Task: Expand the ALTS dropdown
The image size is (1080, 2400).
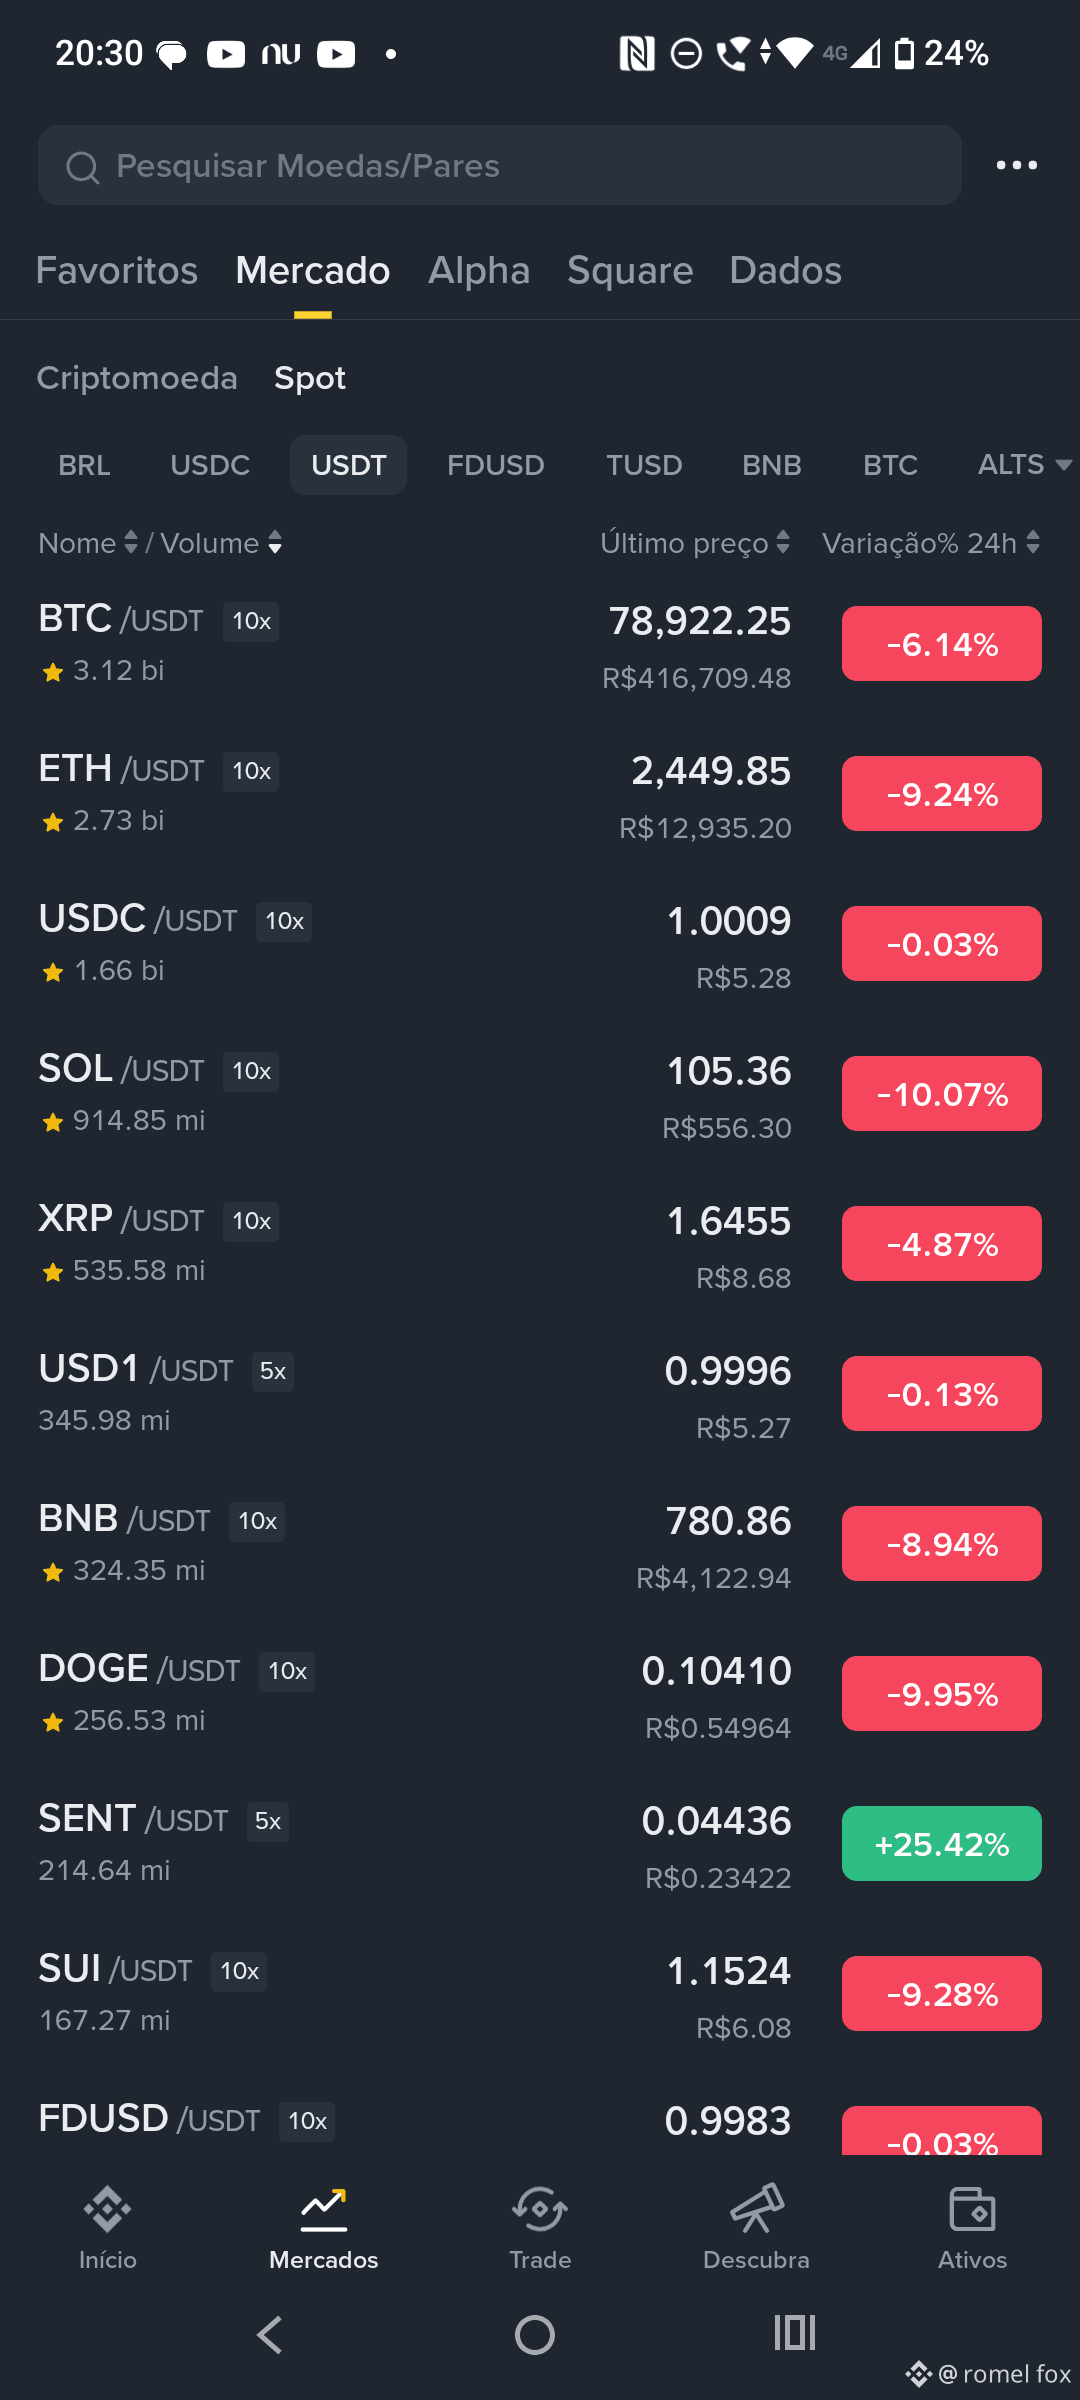Action: coord(1024,465)
